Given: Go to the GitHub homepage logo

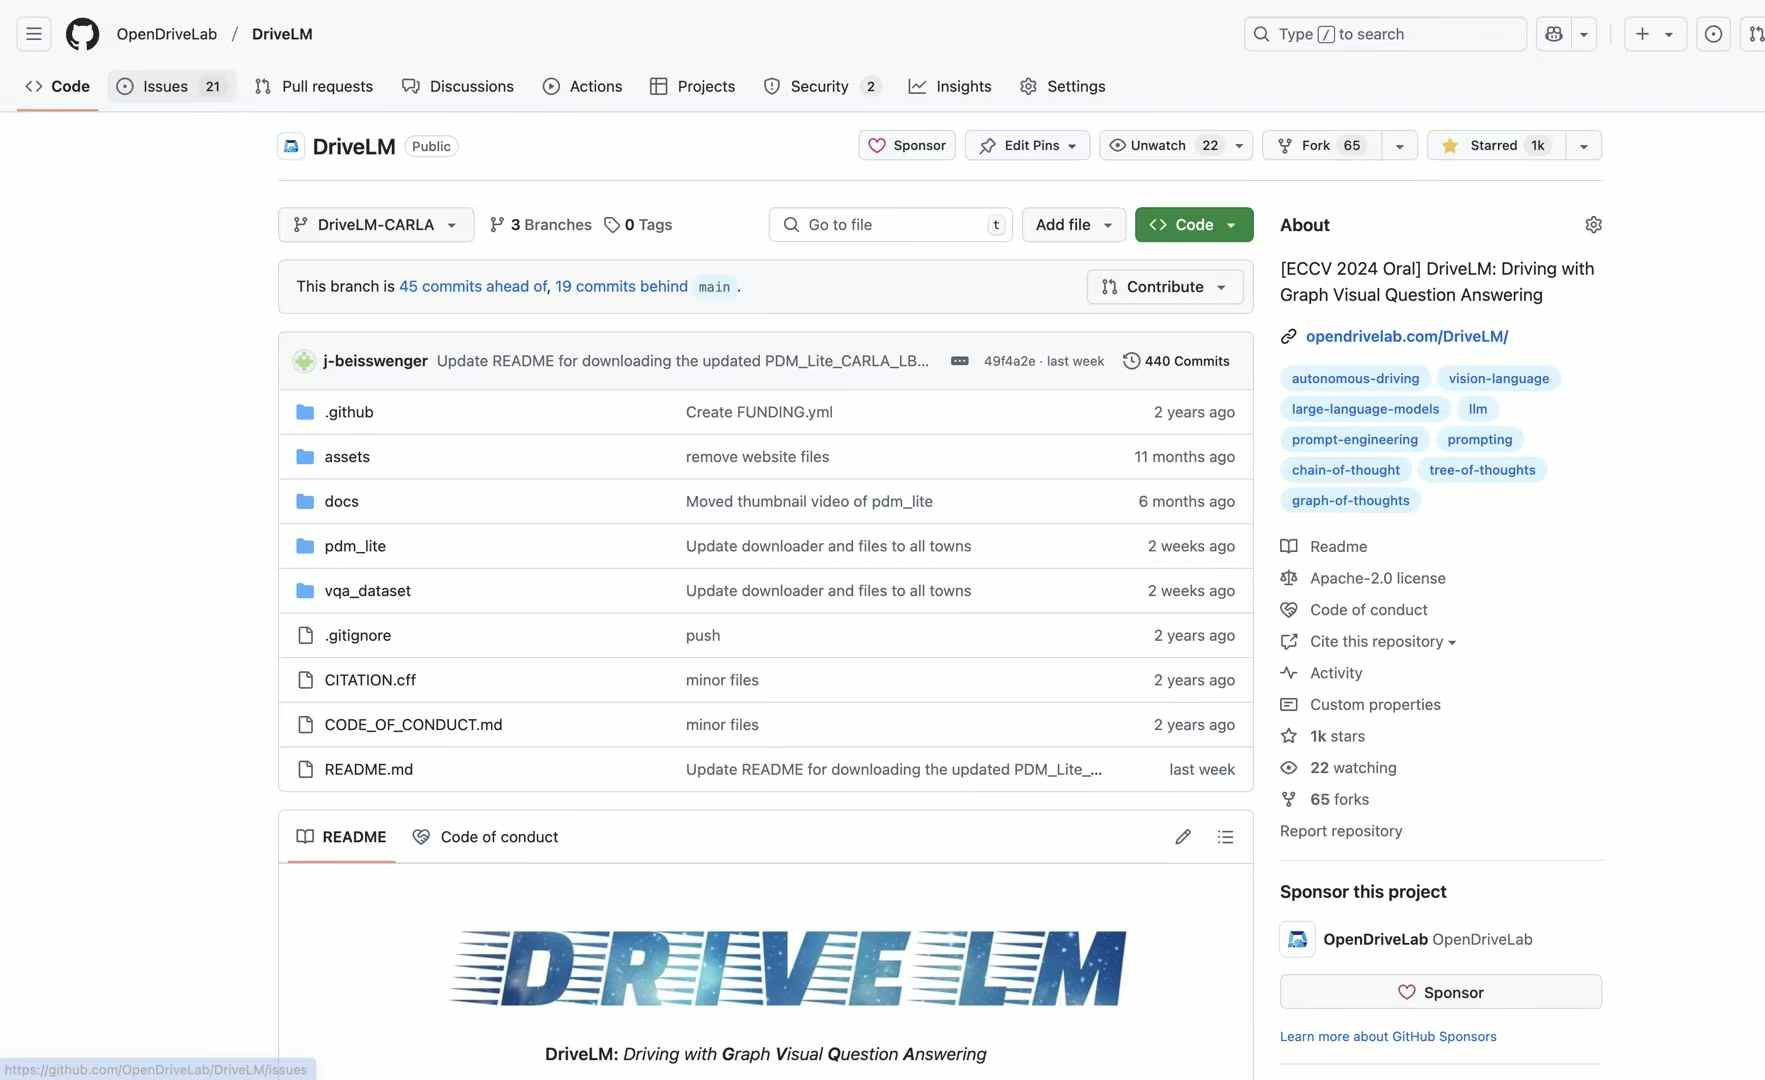Looking at the screenshot, I should point(82,34).
